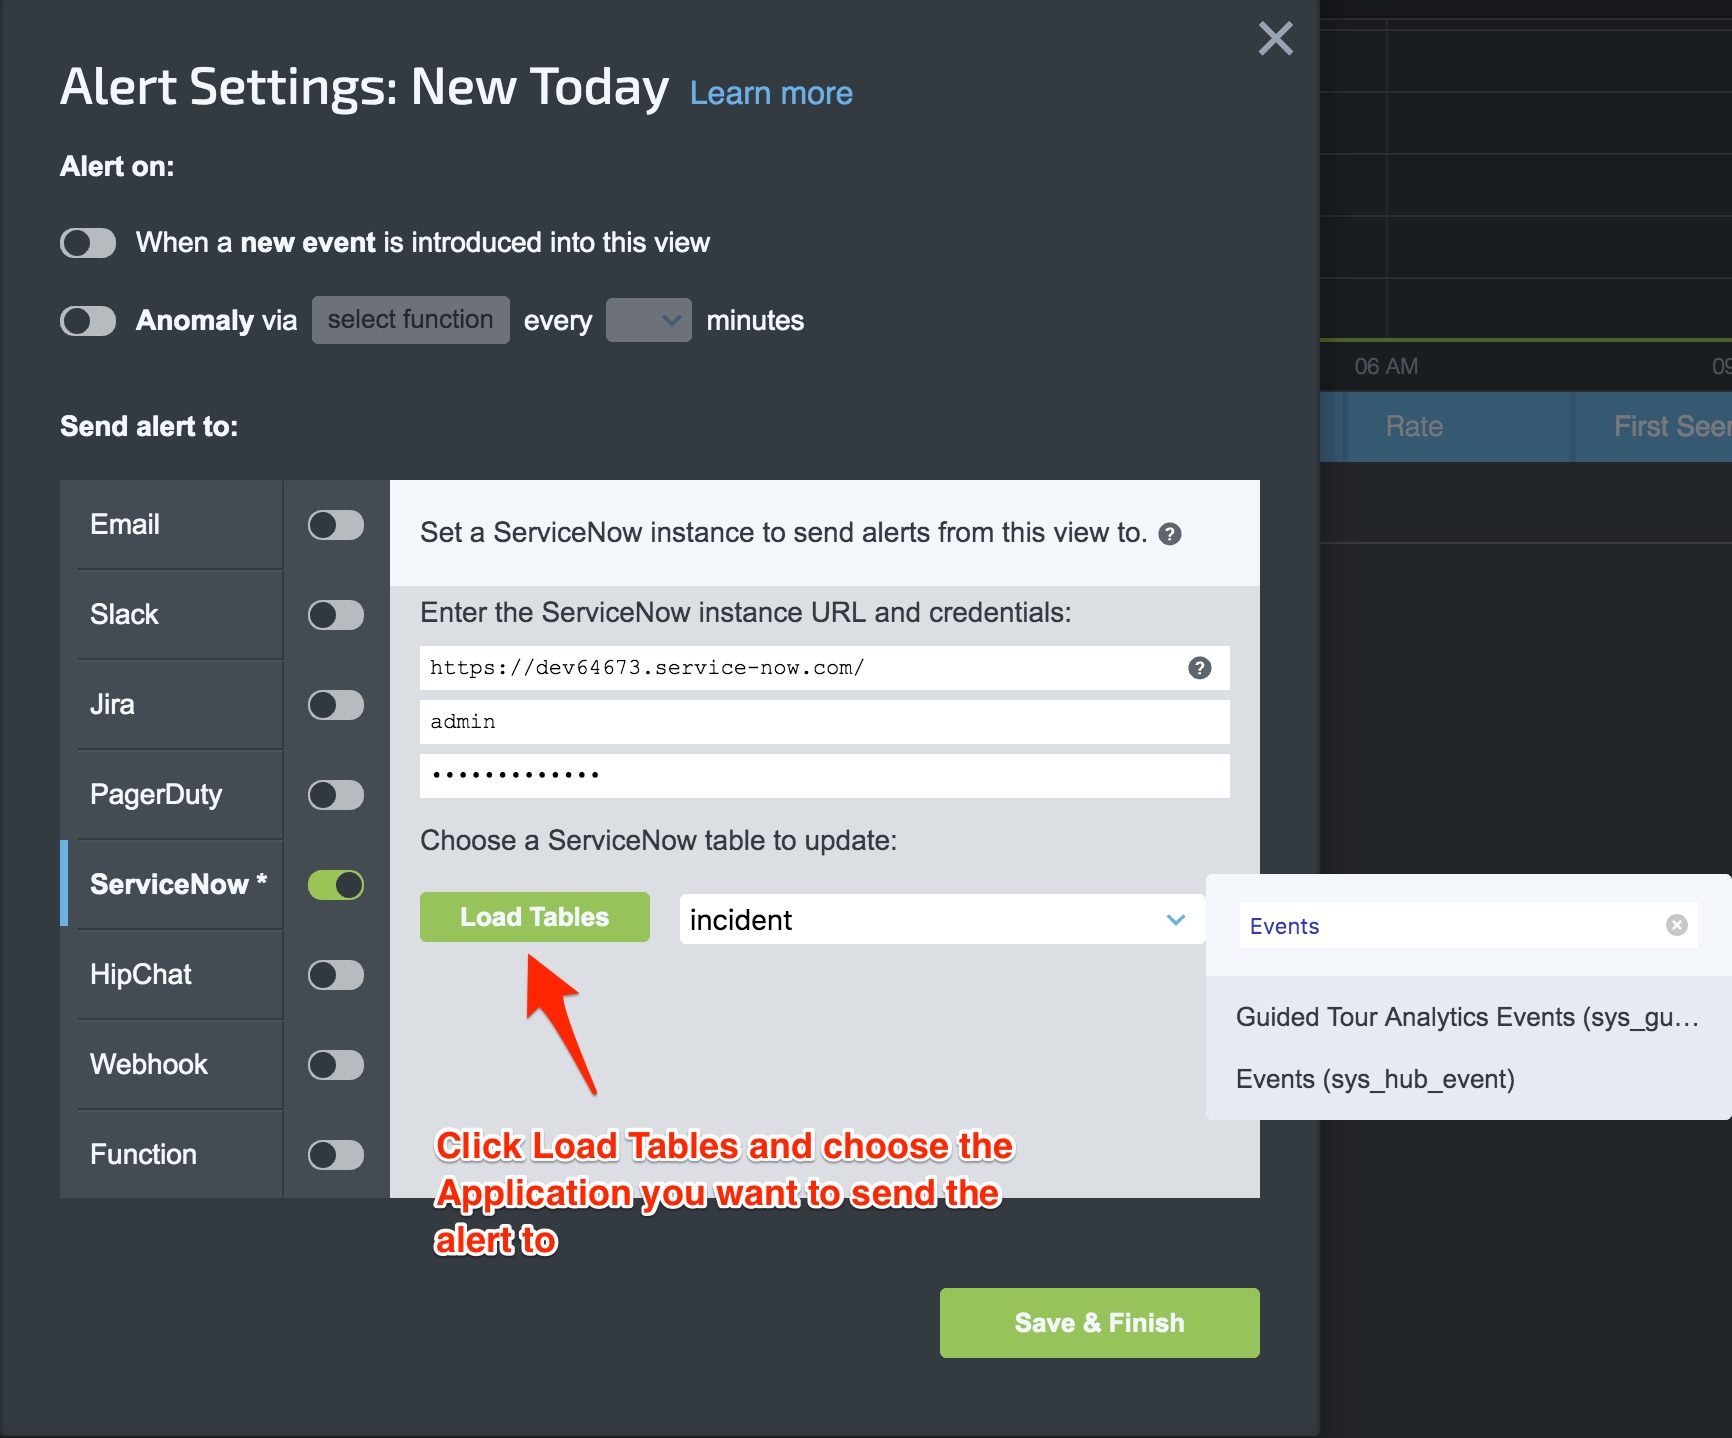This screenshot has width=1732, height=1438.
Task: Select the Jira channel tab
Action: pos(171,704)
